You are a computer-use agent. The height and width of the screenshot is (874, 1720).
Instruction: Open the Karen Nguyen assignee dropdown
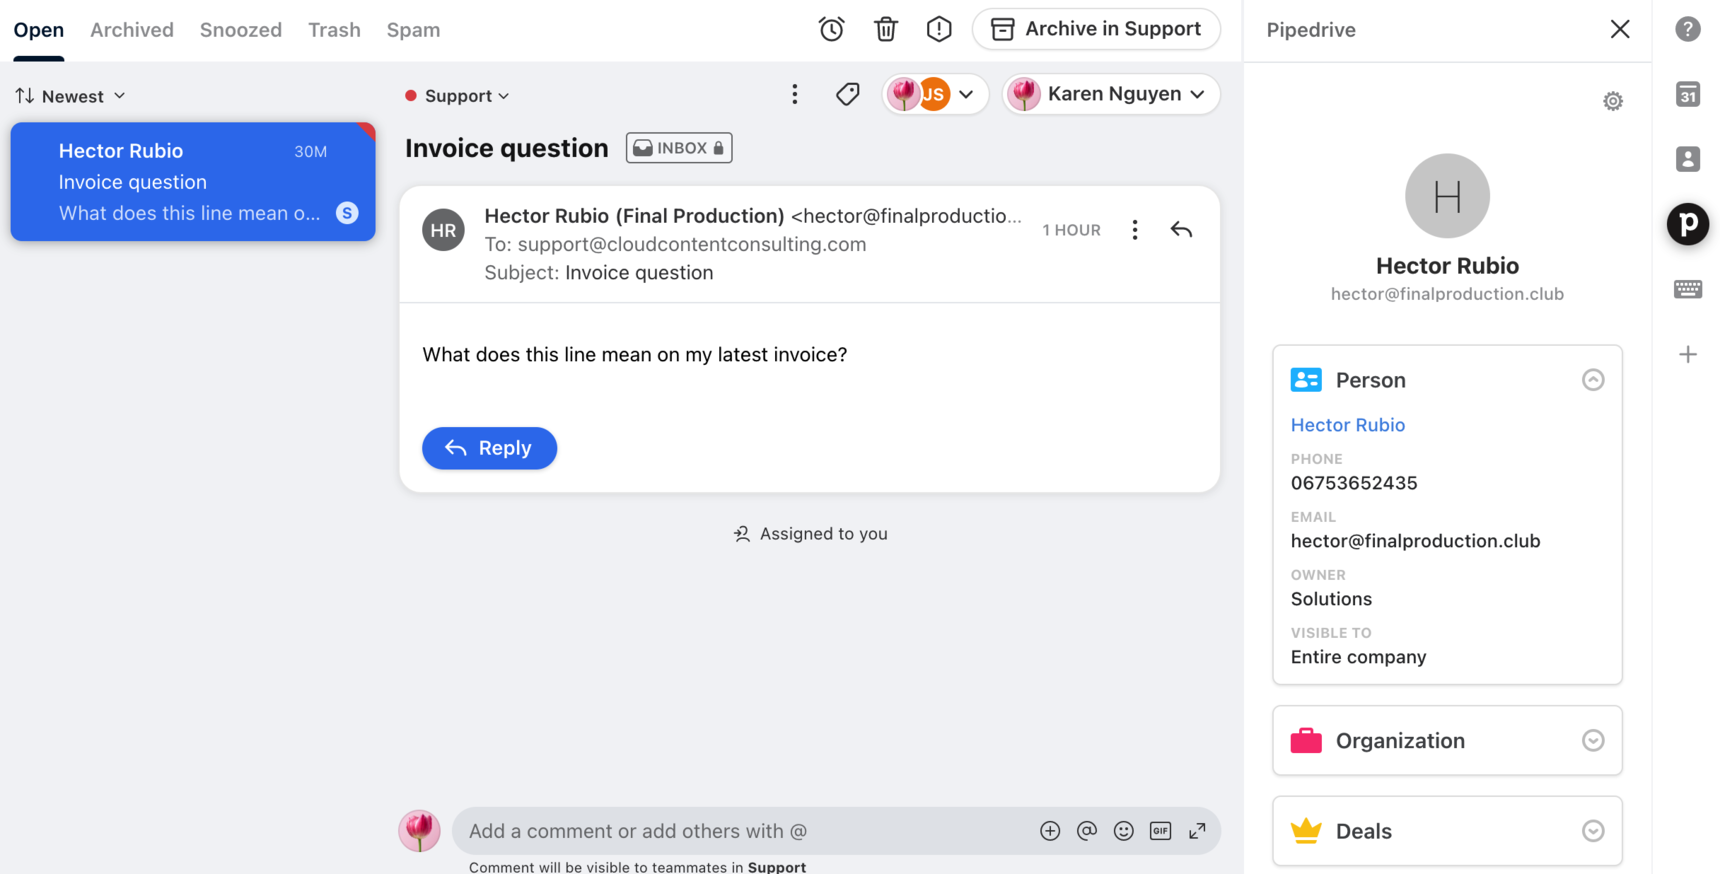pos(1111,94)
